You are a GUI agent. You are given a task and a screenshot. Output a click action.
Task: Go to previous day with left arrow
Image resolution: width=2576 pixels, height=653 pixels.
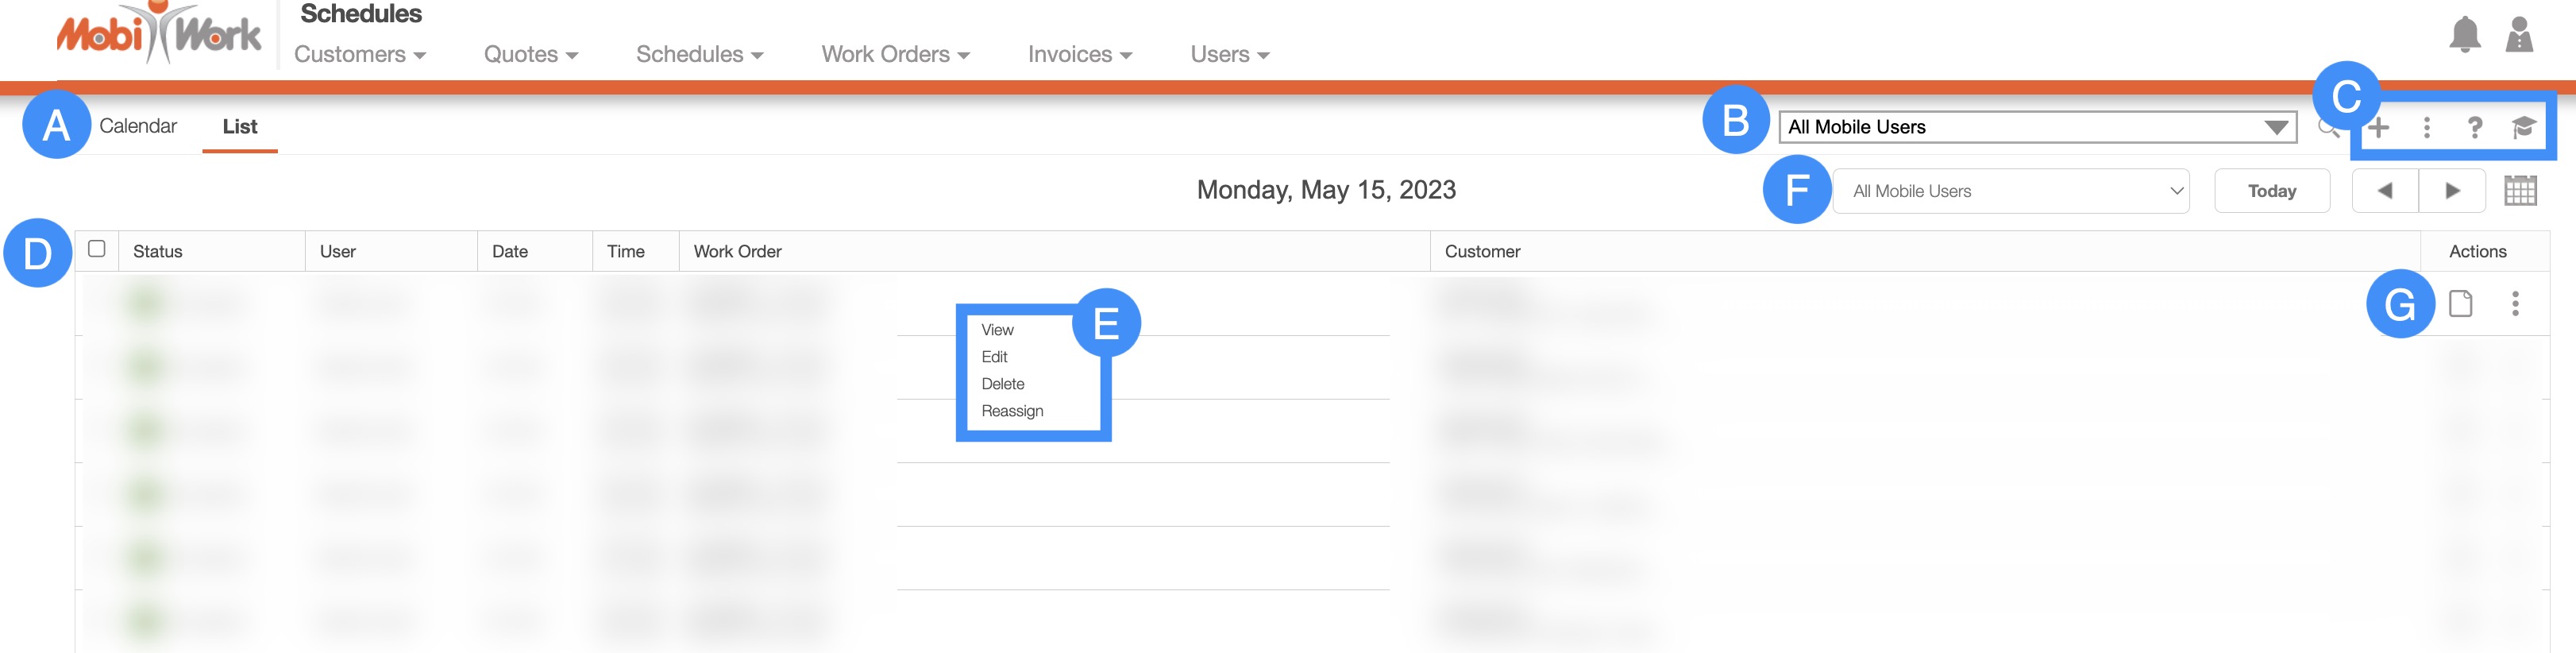tap(2385, 191)
